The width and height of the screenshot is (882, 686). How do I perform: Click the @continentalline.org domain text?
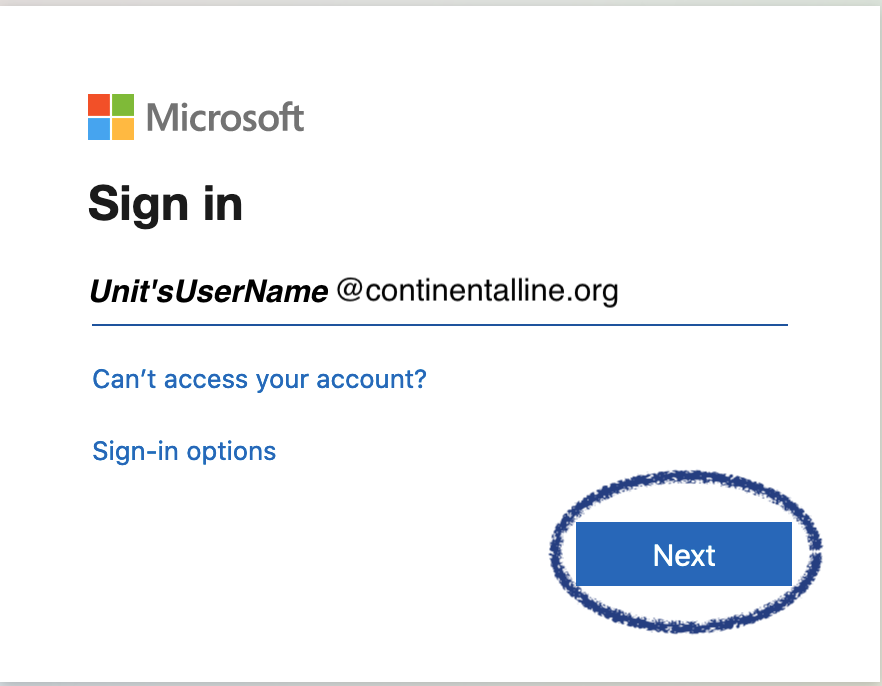[x=477, y=291]
